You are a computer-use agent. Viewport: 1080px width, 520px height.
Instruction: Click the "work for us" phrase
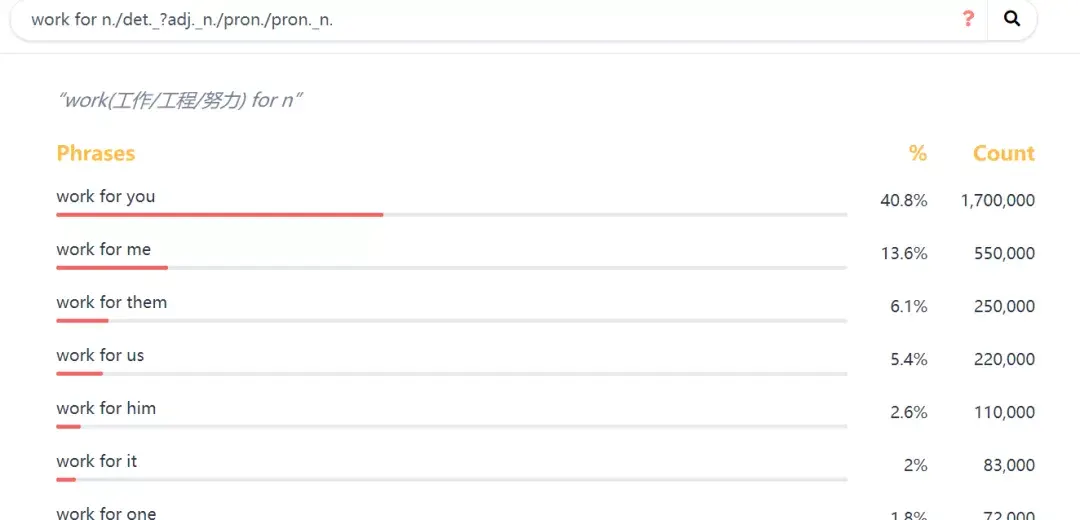[100, 355]
